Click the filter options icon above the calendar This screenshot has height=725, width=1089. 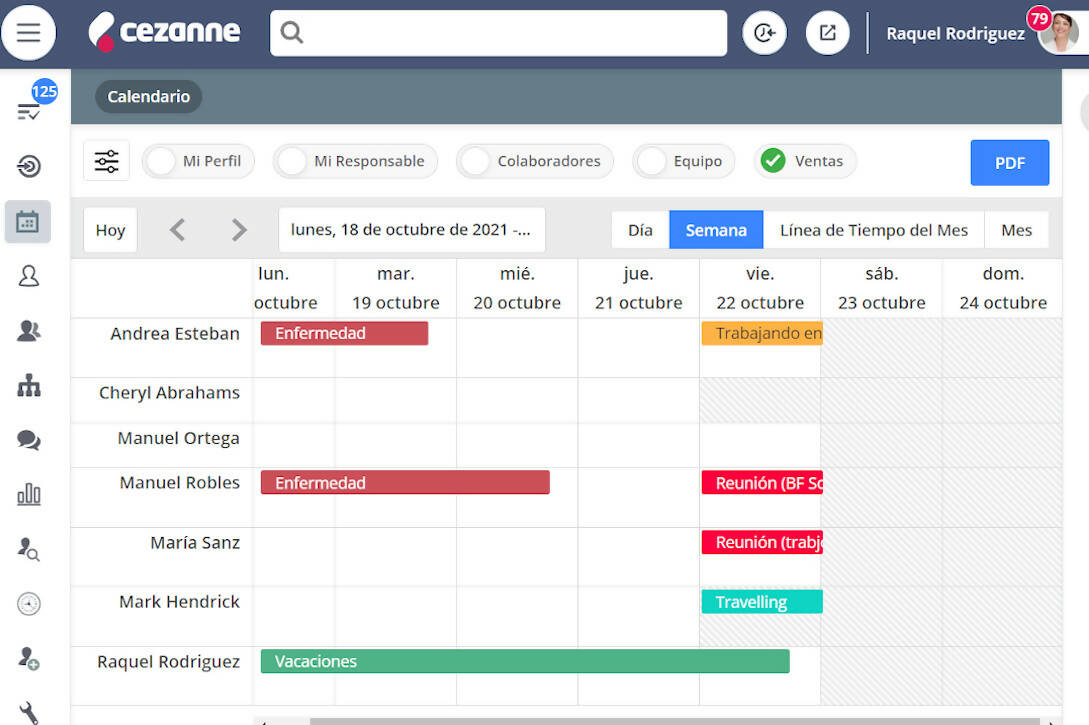tap(106, 160)
